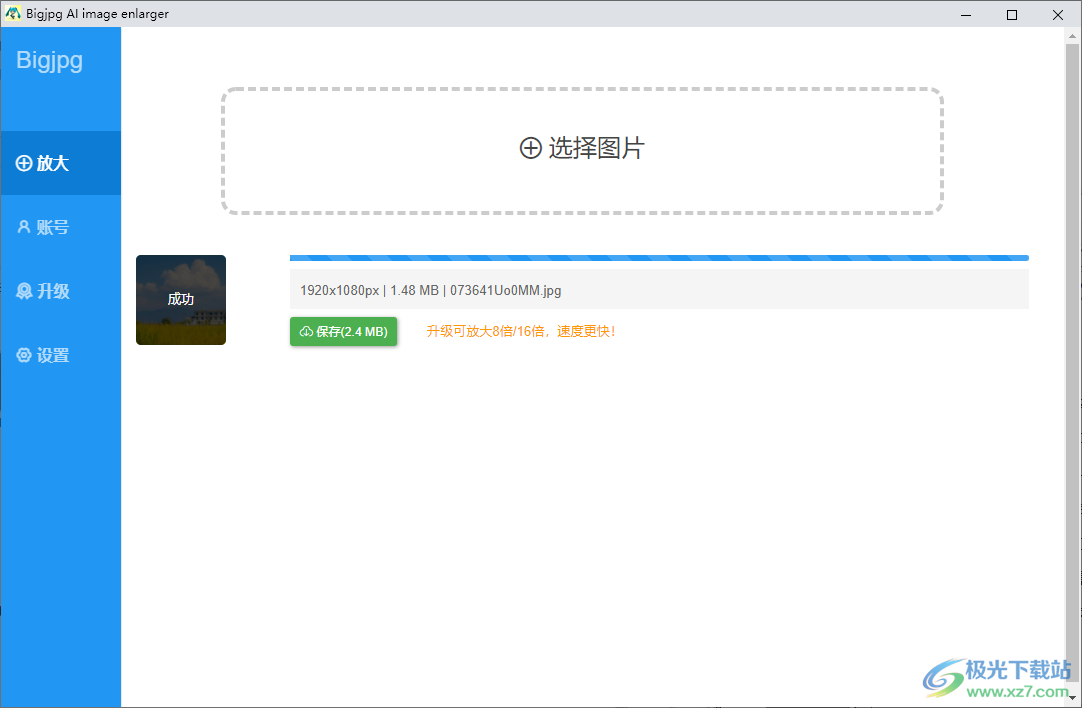
Task: Click the scrollbar up arrow
Action: 1074,35
